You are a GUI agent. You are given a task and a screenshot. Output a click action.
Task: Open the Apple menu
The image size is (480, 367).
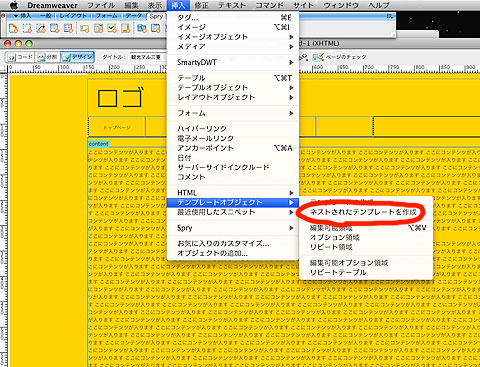[x=13, y=5]
